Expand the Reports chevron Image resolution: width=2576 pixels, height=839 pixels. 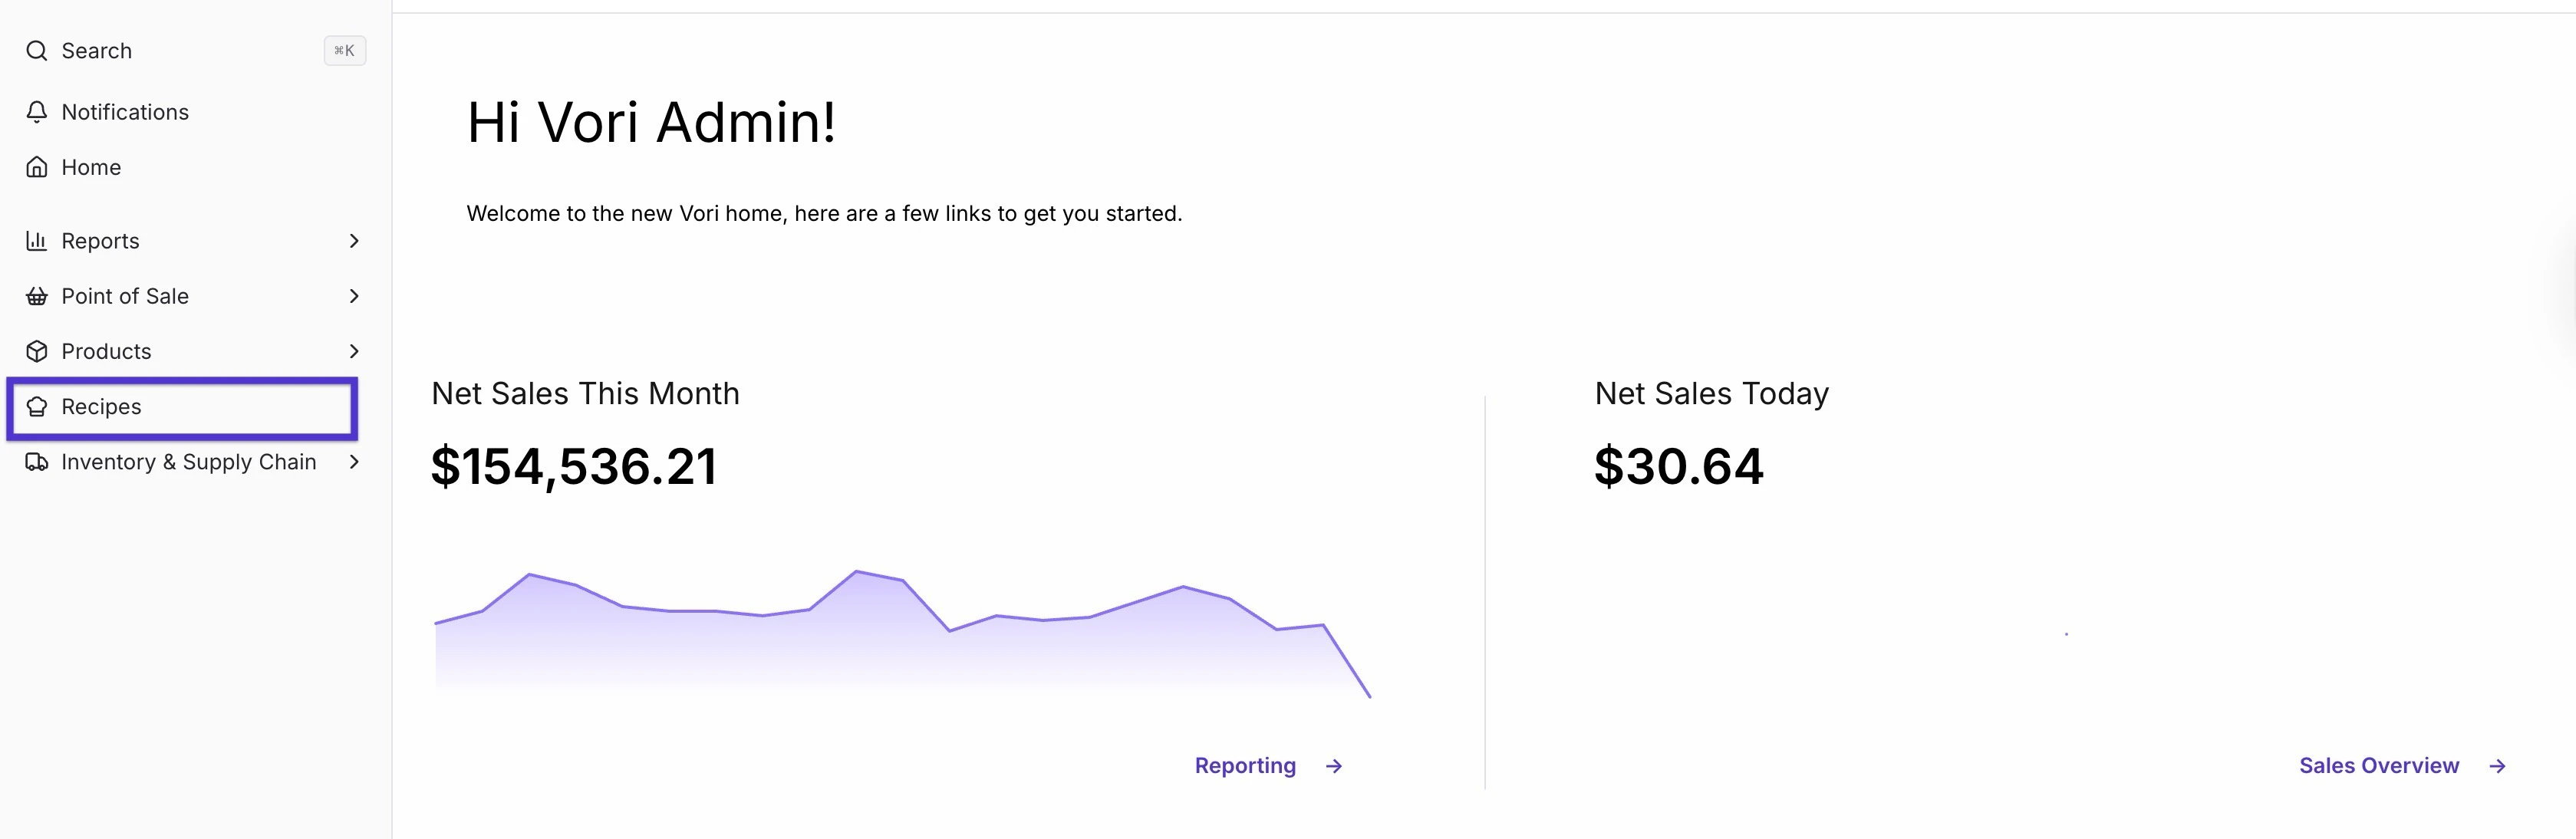tap(353, 241)
